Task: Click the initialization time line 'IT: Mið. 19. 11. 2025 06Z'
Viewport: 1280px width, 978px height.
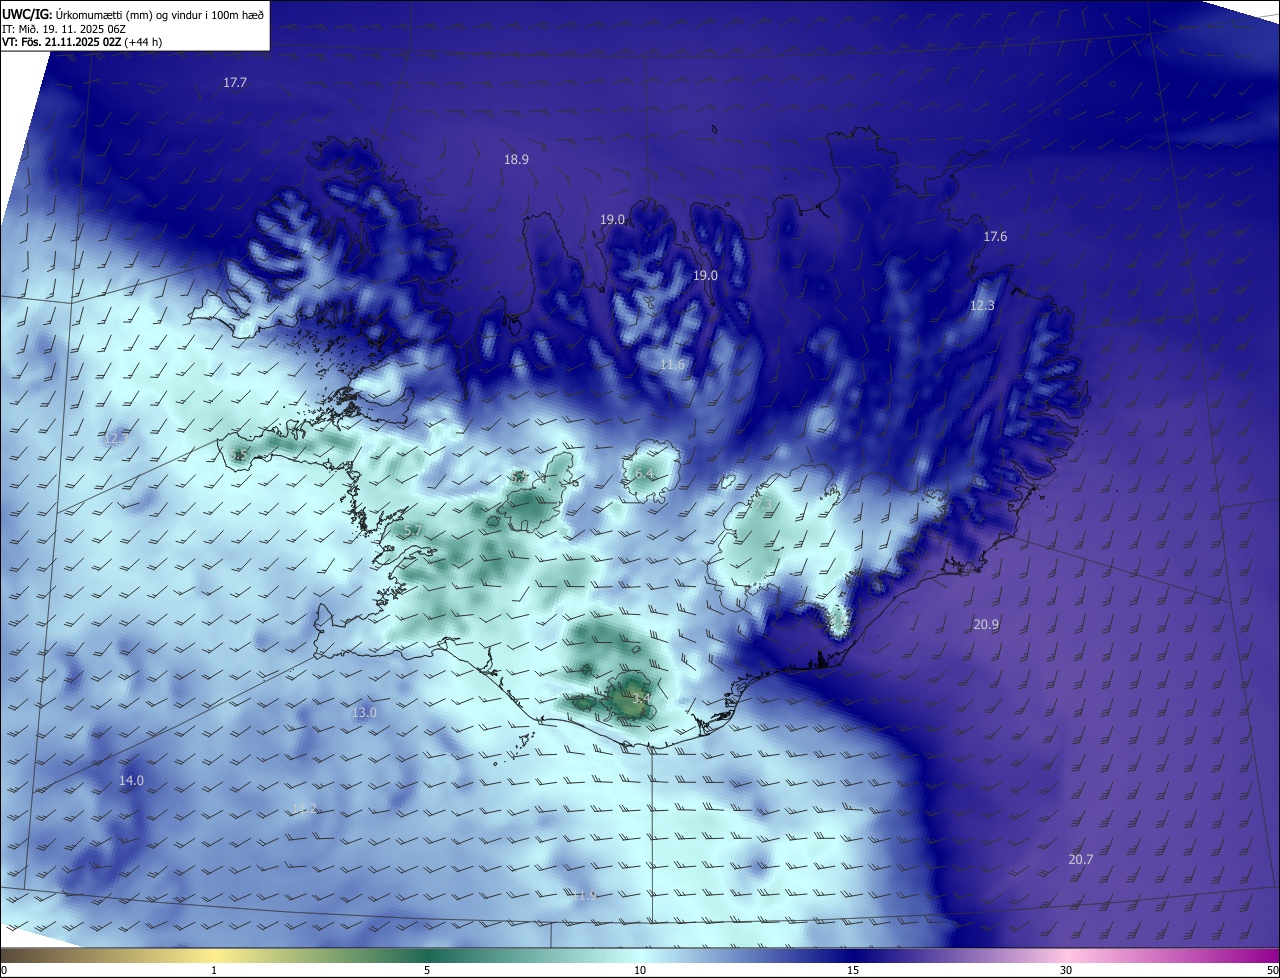Action: [x=64, y=28]
